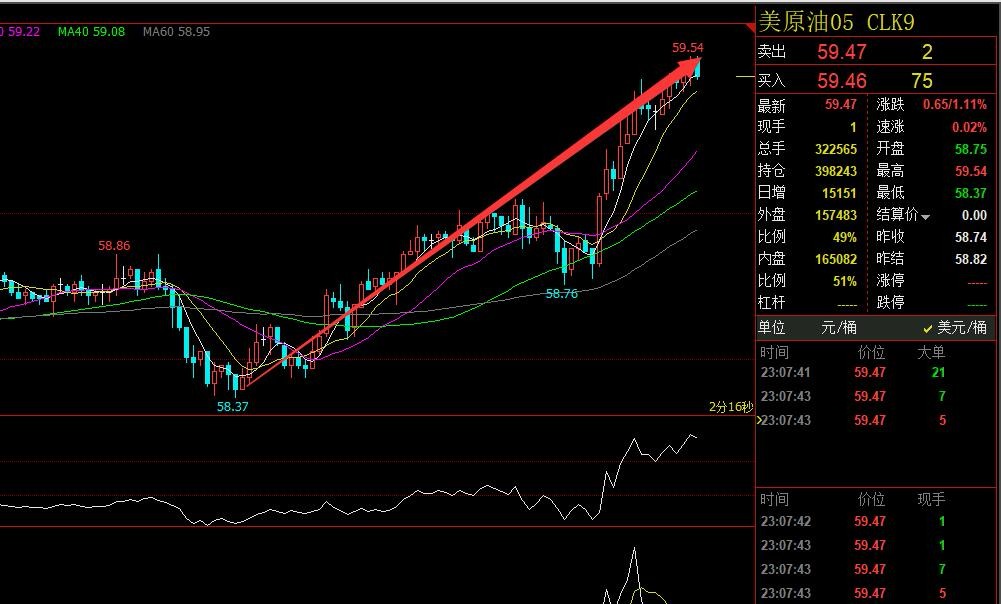Click the 昨收 value 58.74
This screenshot has height=604, width=1001.
(971, 237)
